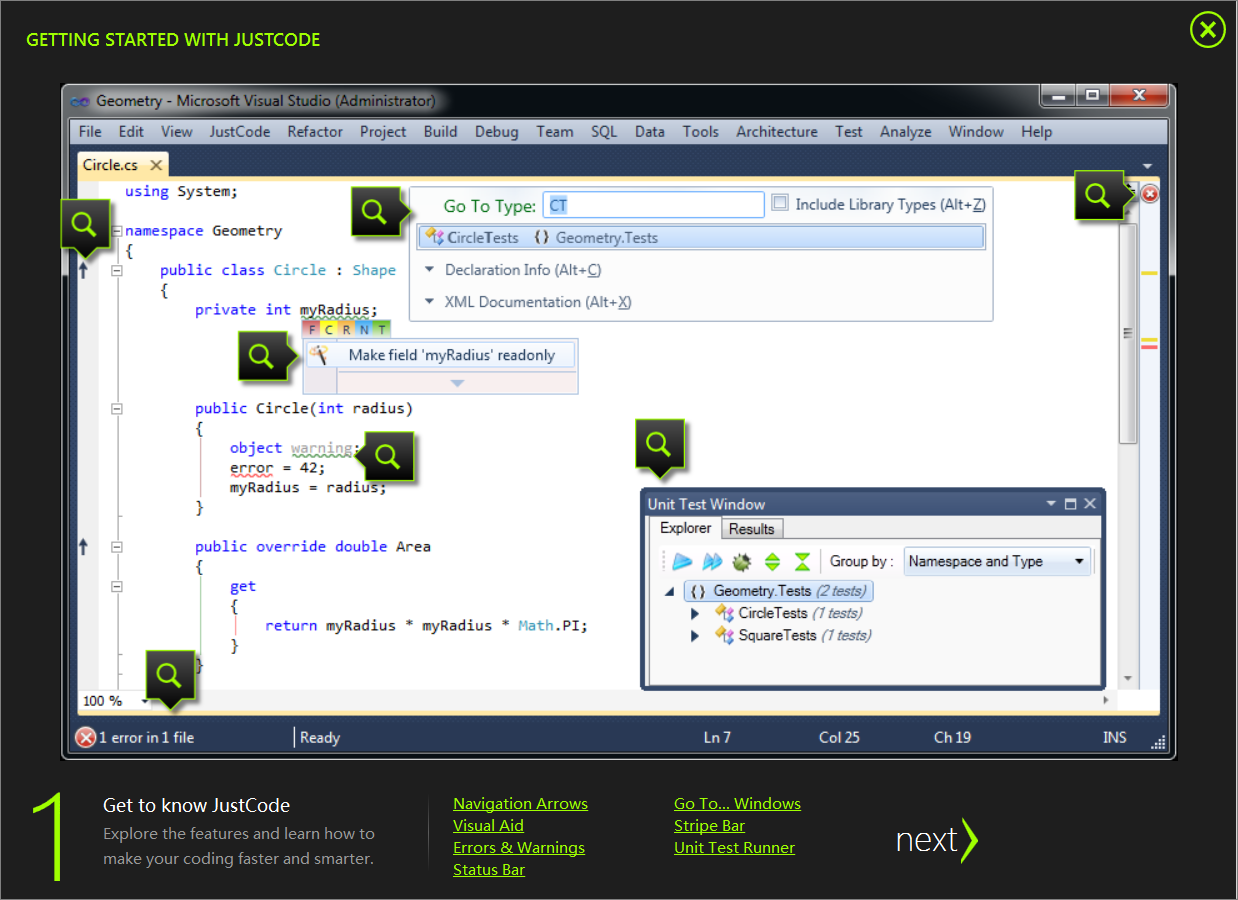1238x900 pixels.
Task: Select the Explorer tab
Action: coord(686,528)
